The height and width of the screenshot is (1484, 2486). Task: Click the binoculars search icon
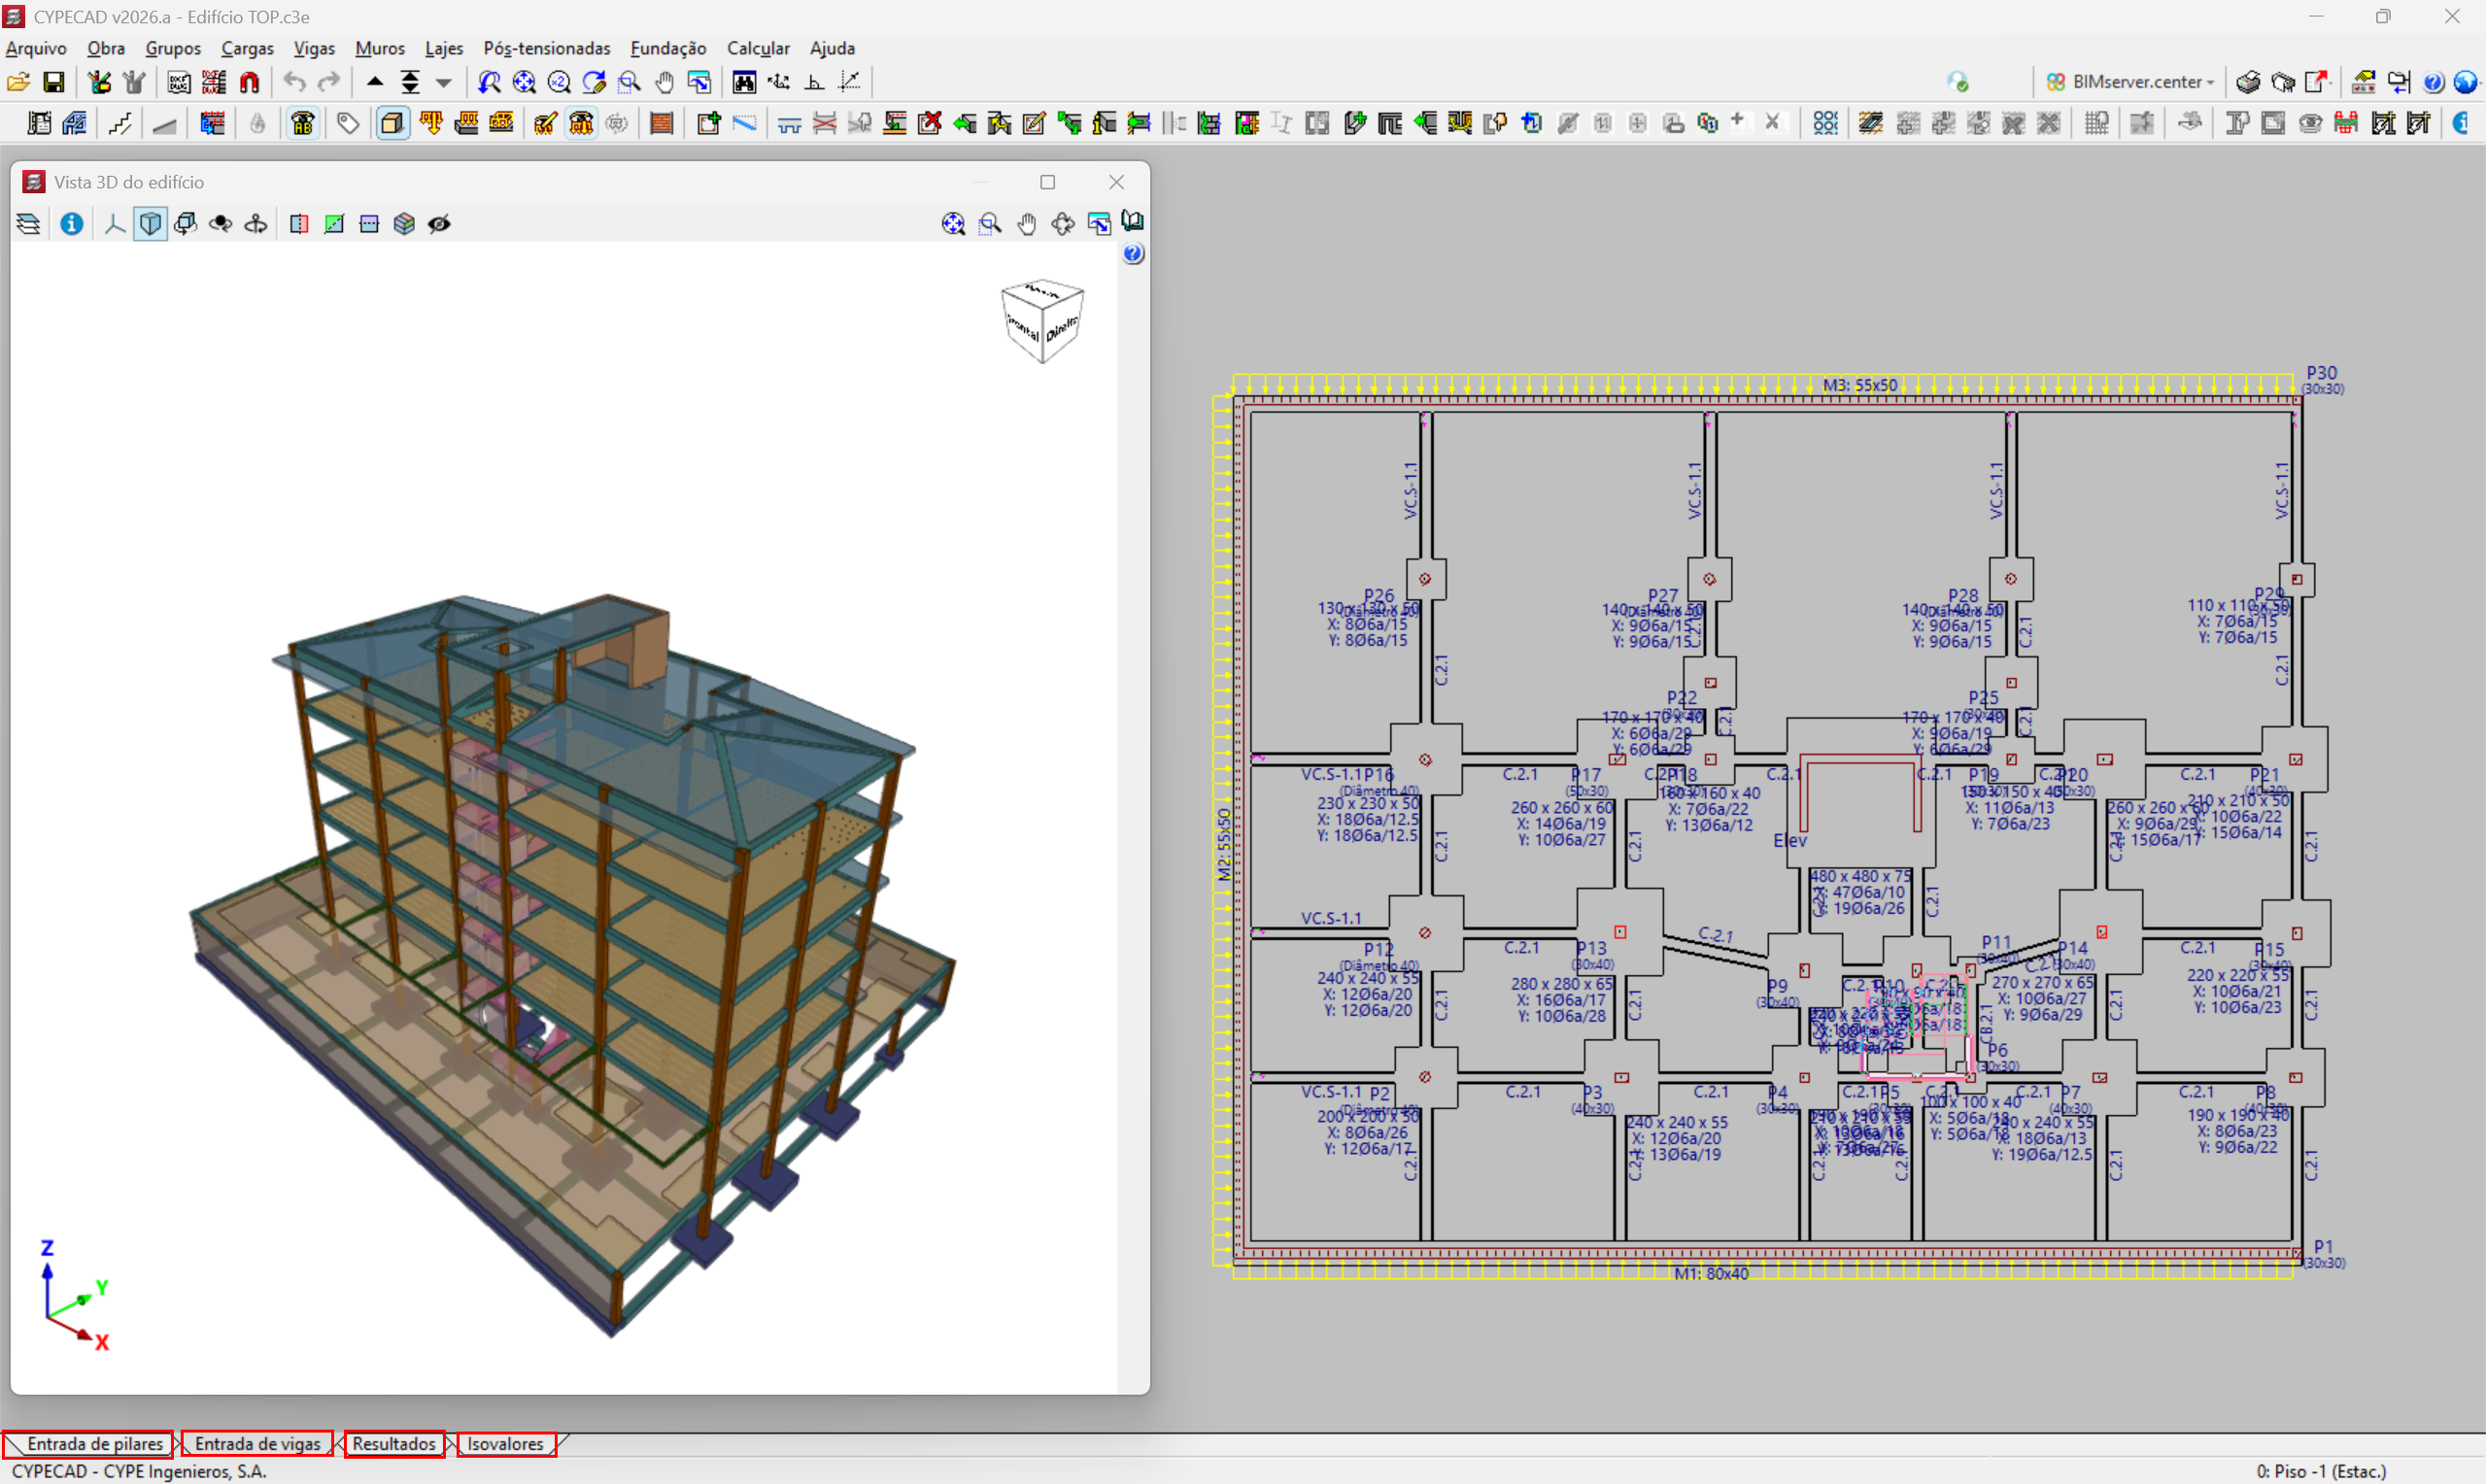pyautogui.click(x=744, y=82)
